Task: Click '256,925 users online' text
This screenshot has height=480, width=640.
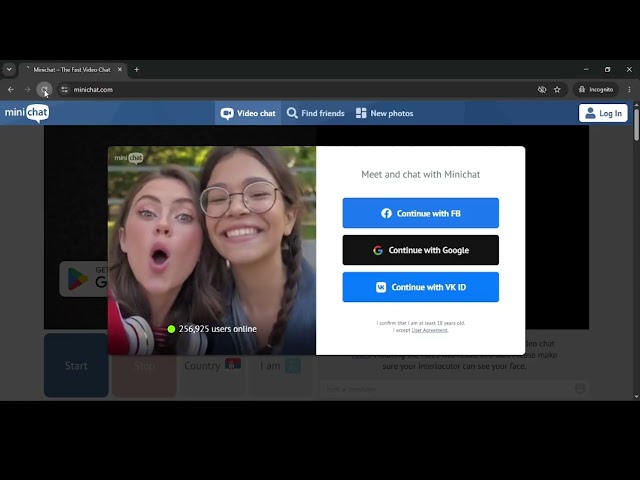Action: (217, 329)
